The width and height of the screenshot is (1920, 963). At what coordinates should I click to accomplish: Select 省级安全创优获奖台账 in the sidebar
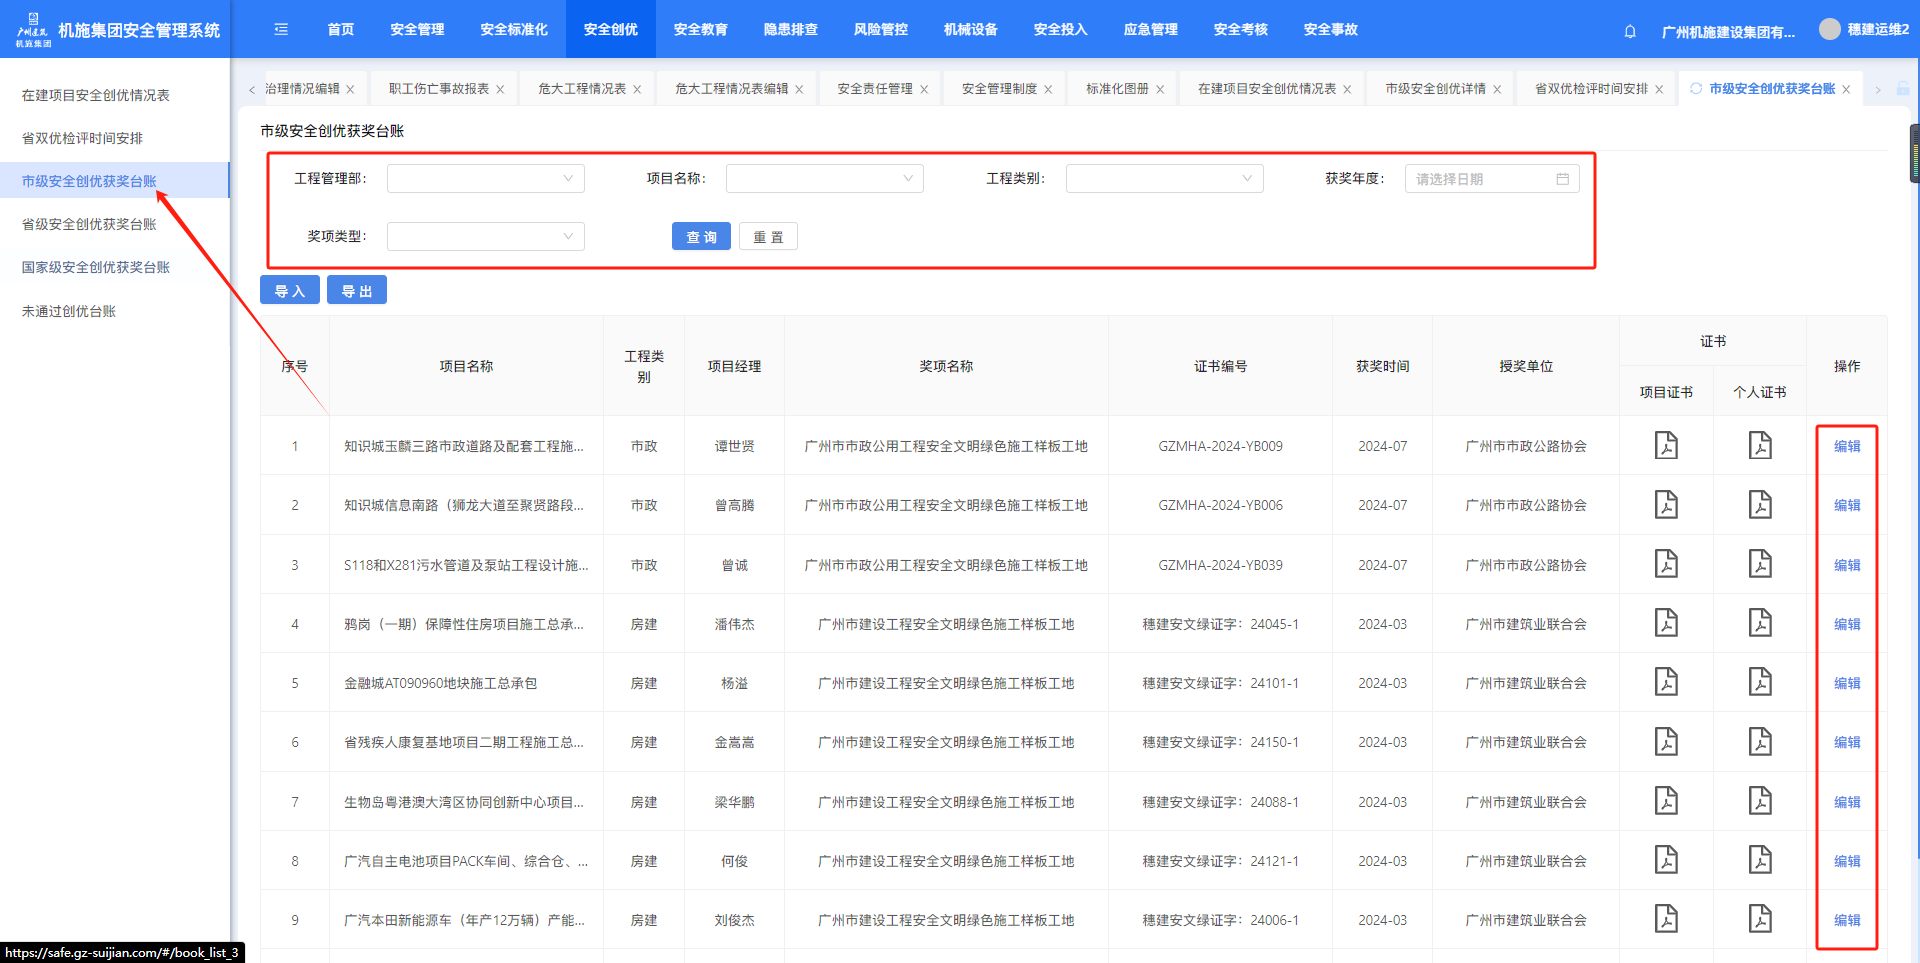(89, 224)
